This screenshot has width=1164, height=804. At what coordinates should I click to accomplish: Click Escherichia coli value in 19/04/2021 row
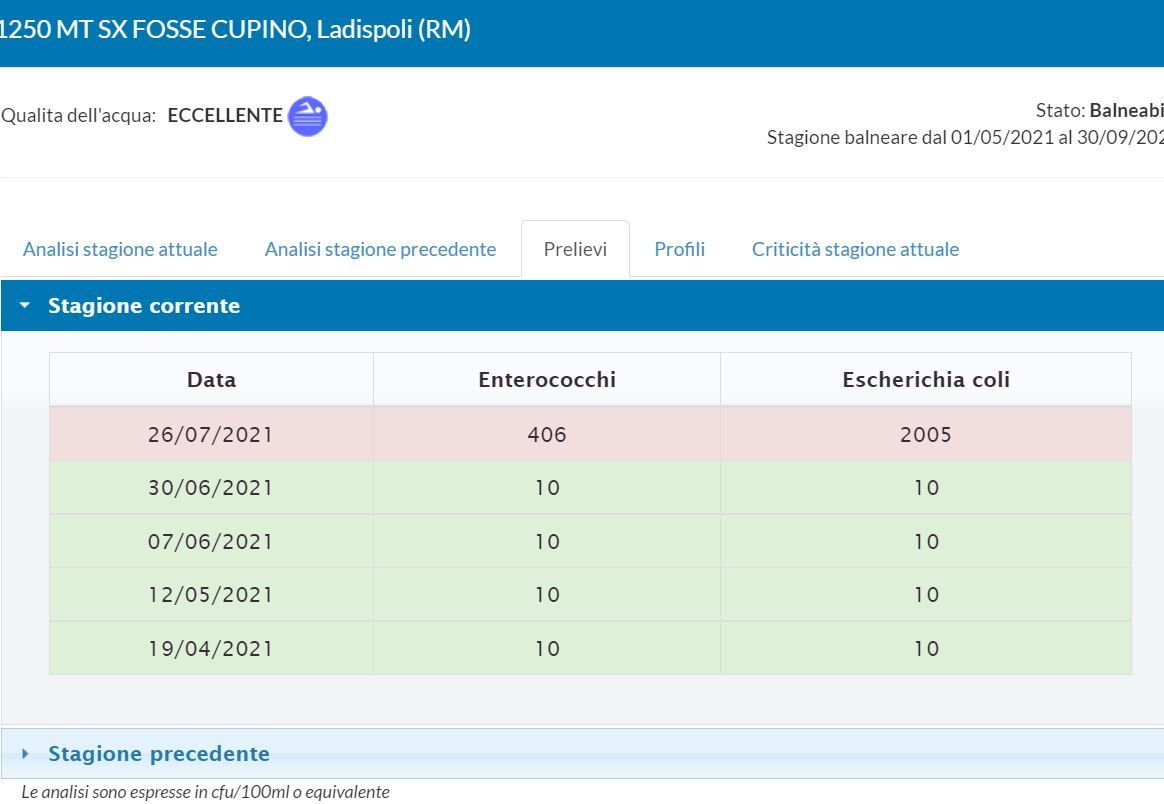point(926,648)
